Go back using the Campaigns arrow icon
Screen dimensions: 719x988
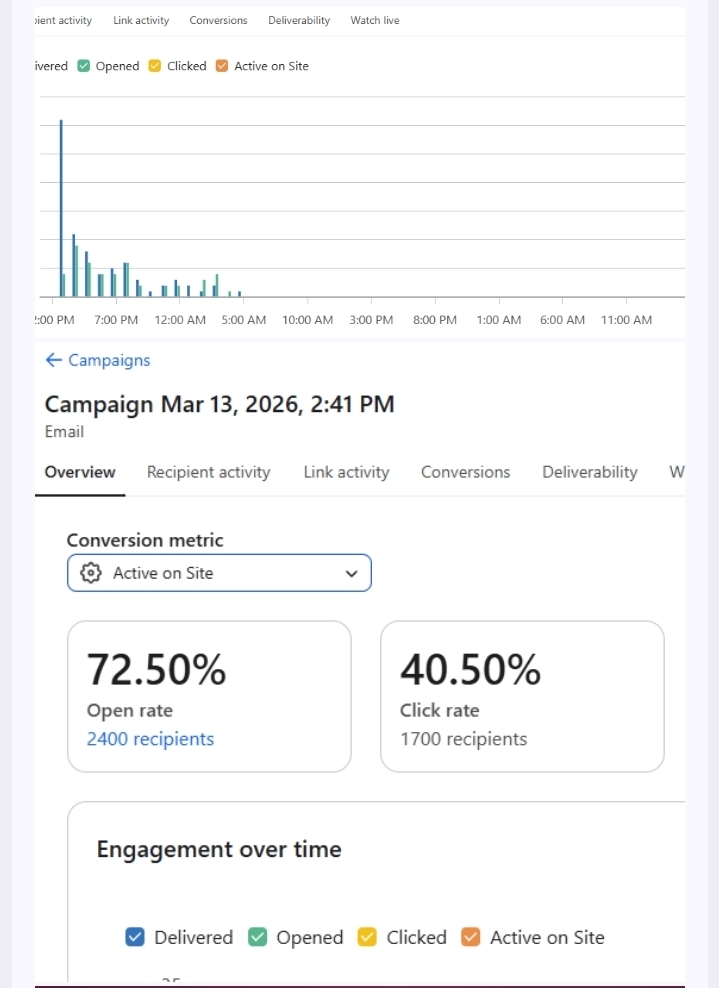point(54,360)
